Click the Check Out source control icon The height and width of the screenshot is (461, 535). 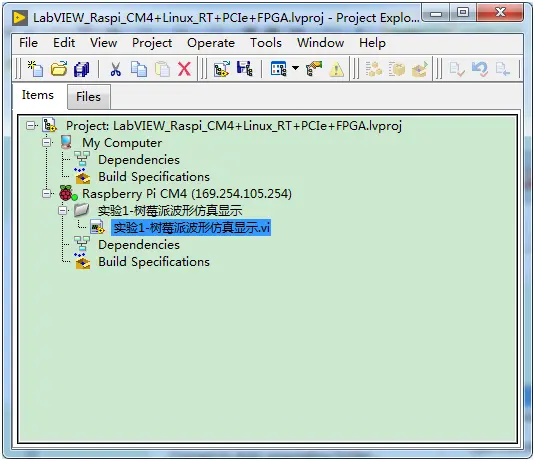click(503, 69)
